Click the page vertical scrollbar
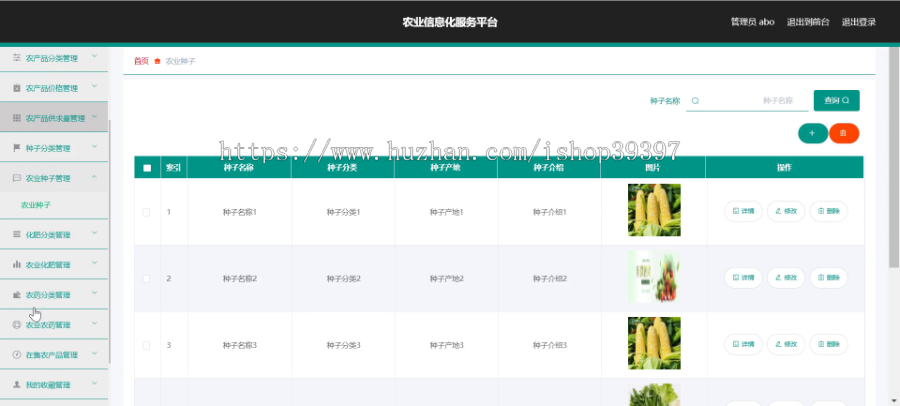The image size is (900, 406). tap(894, 155)
